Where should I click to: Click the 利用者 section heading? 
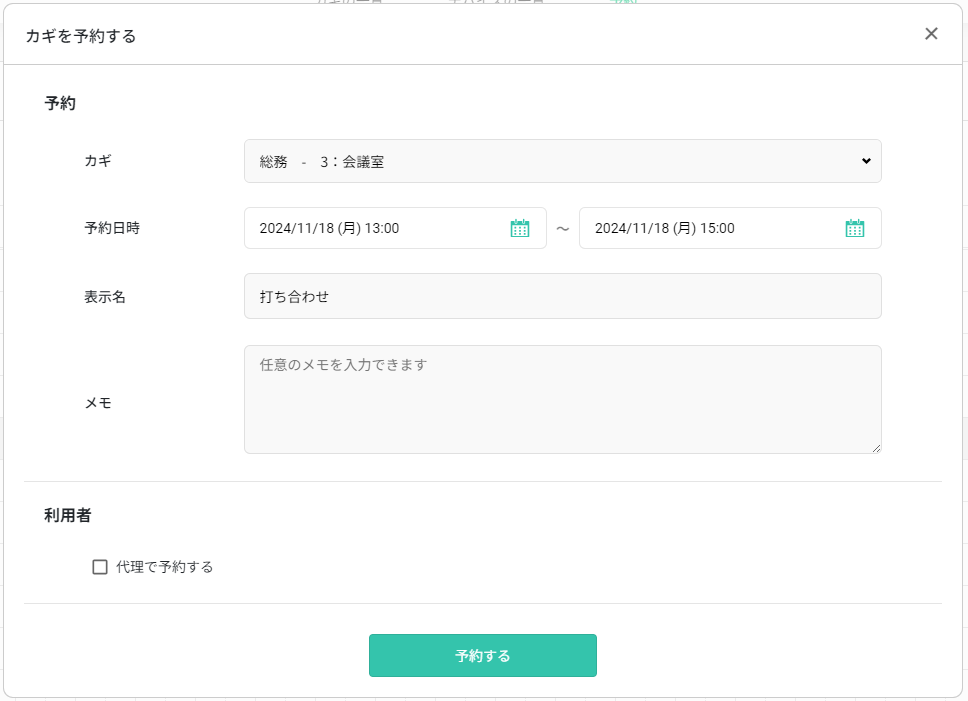(68, 516)
